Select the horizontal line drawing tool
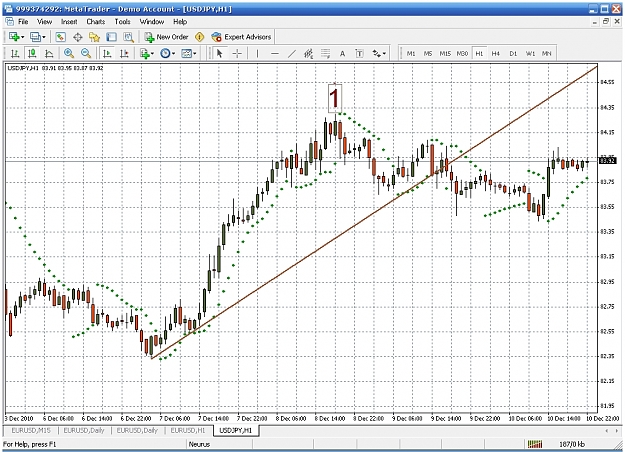This screenshot has width=625, height=452. click(275, 53)
